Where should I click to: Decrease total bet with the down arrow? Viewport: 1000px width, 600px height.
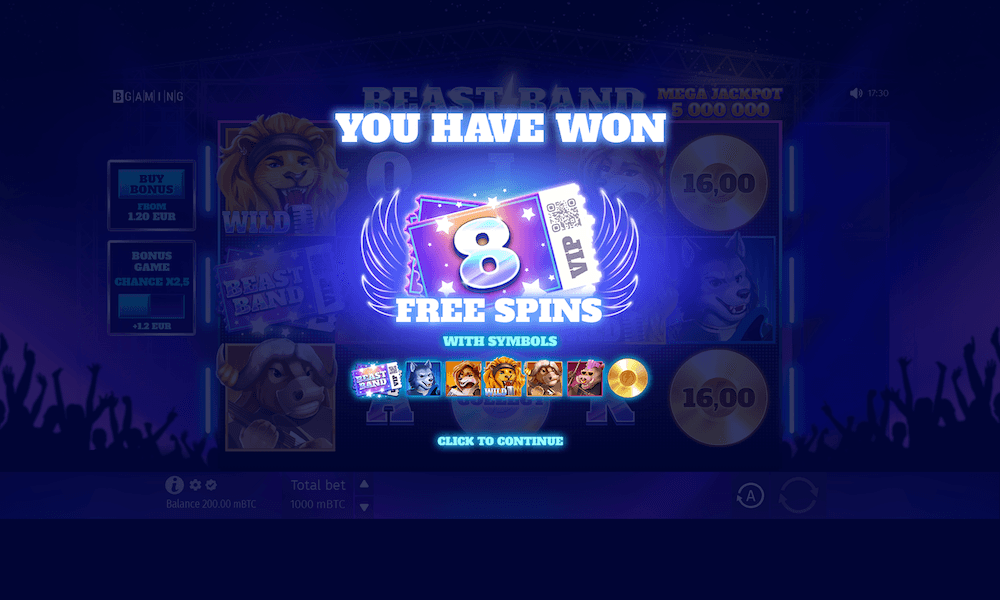pos(364,507)
